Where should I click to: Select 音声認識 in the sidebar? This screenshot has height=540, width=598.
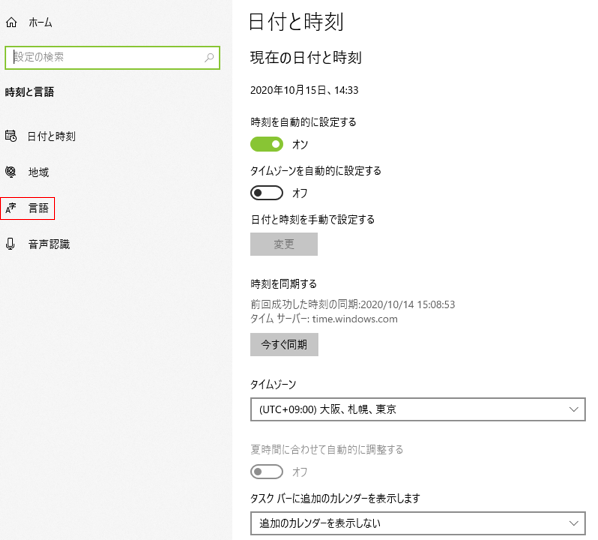(x=49, y=244)
